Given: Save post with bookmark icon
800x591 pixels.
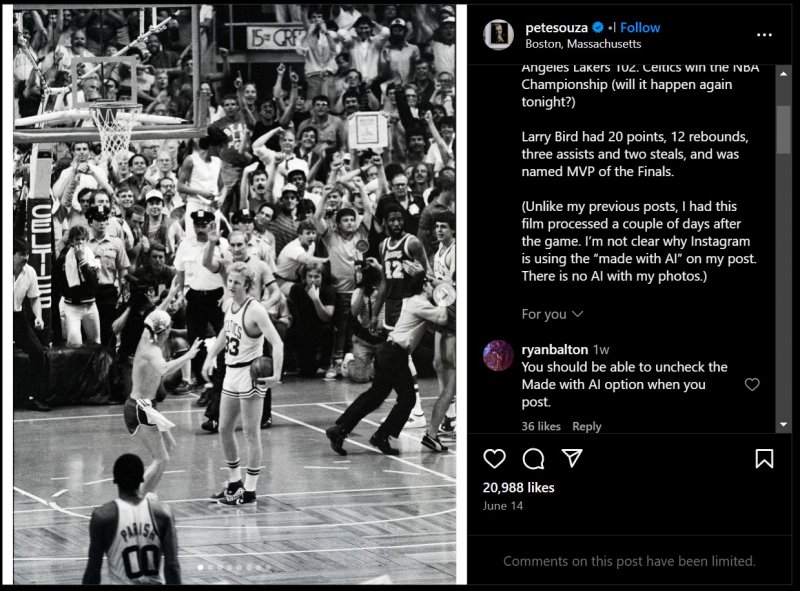Looking at the screenshot, I should pos(764,458).
